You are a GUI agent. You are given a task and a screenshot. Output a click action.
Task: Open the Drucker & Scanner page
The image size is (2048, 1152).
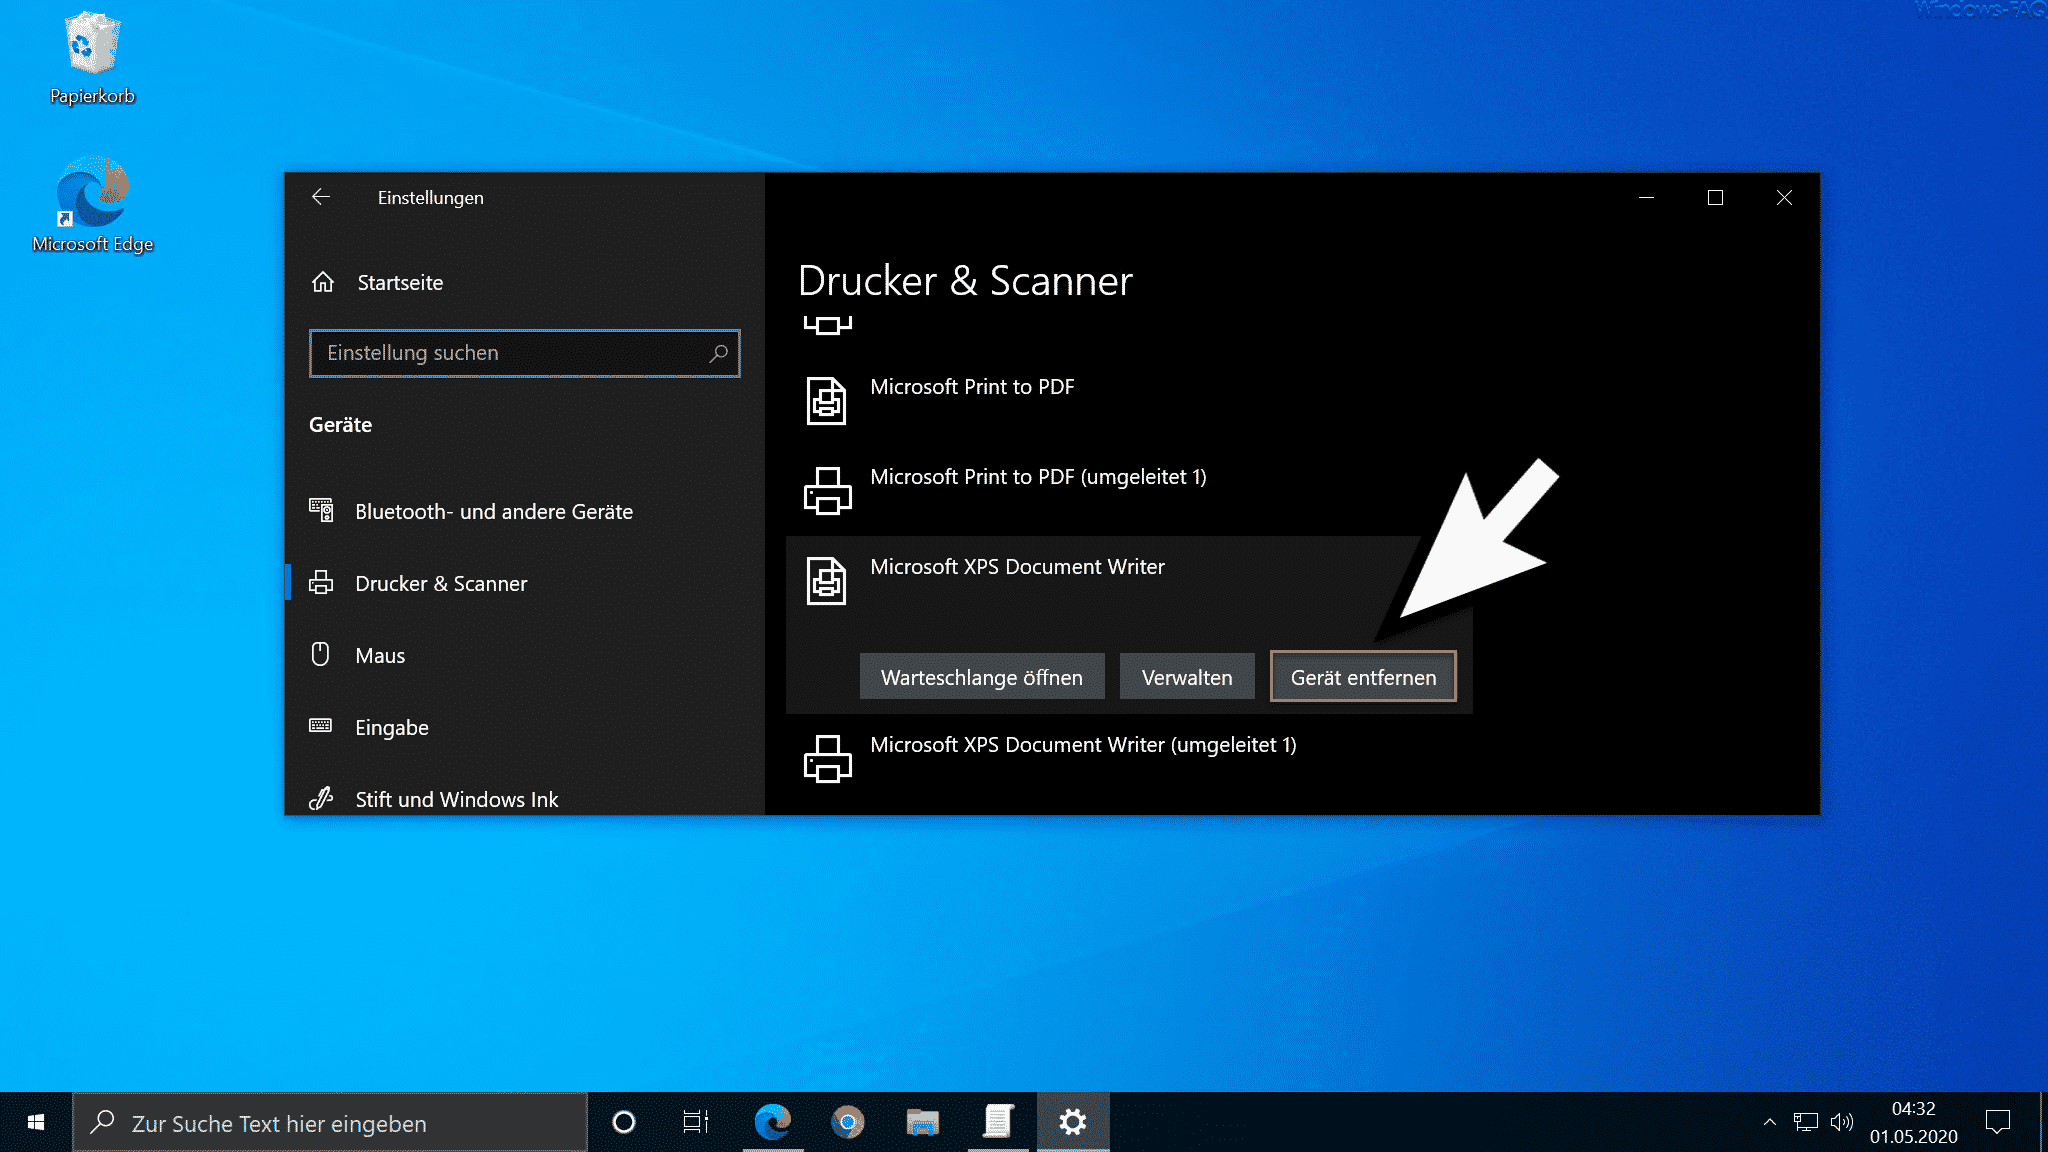click(441, 583)
